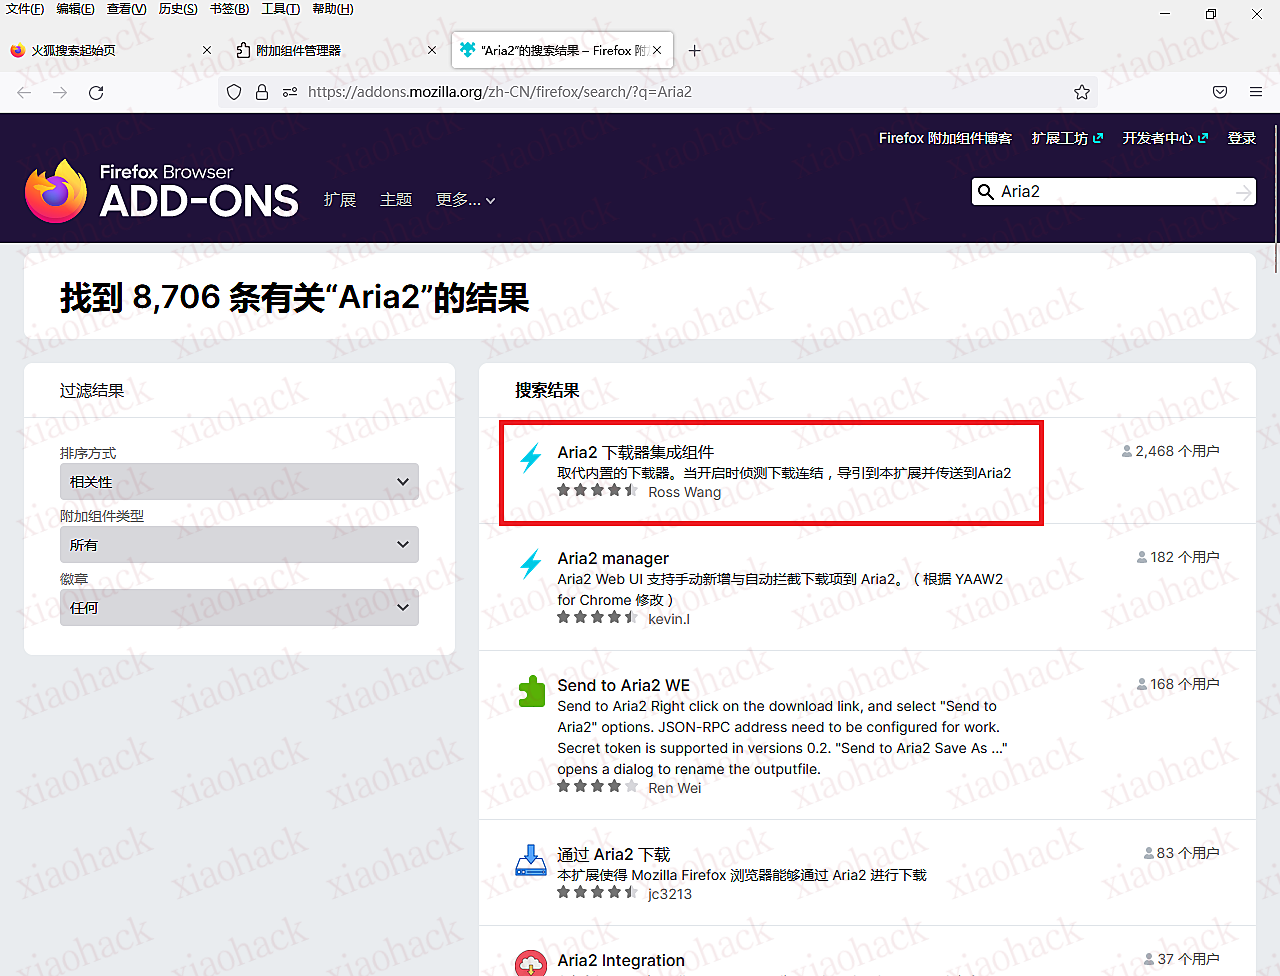Open the 徽章 dropdown showing 任何
The width and height of the screenshot is (1280, 976).
pos(239,607)
